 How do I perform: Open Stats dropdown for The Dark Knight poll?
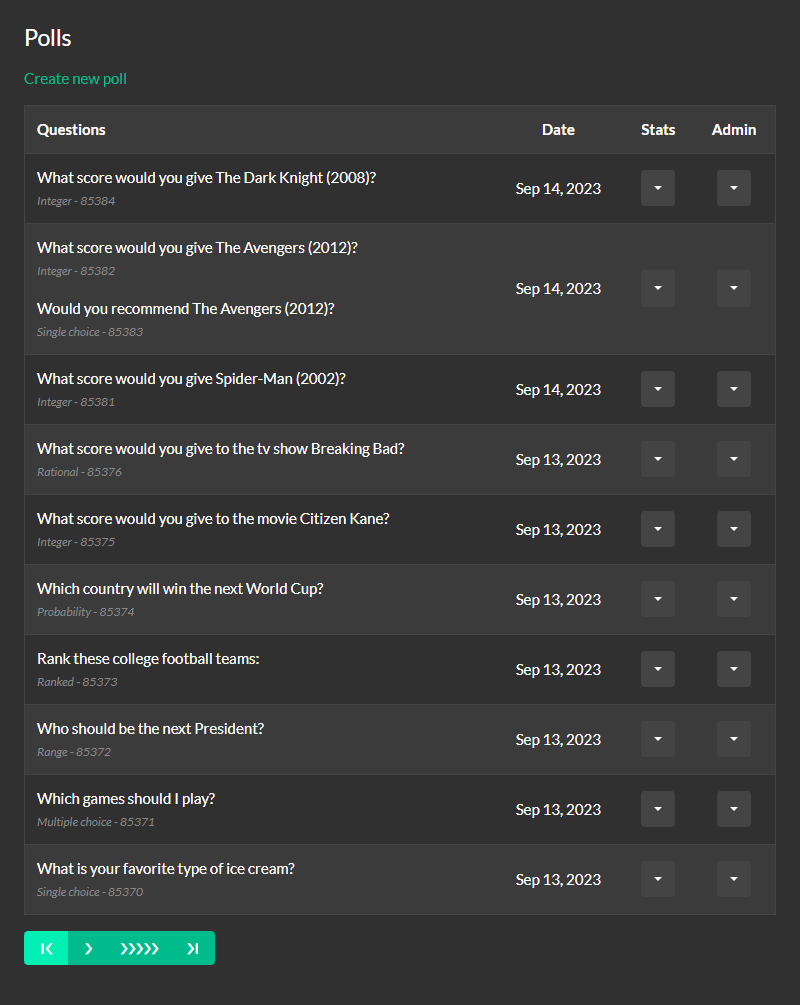click(657, 188)
